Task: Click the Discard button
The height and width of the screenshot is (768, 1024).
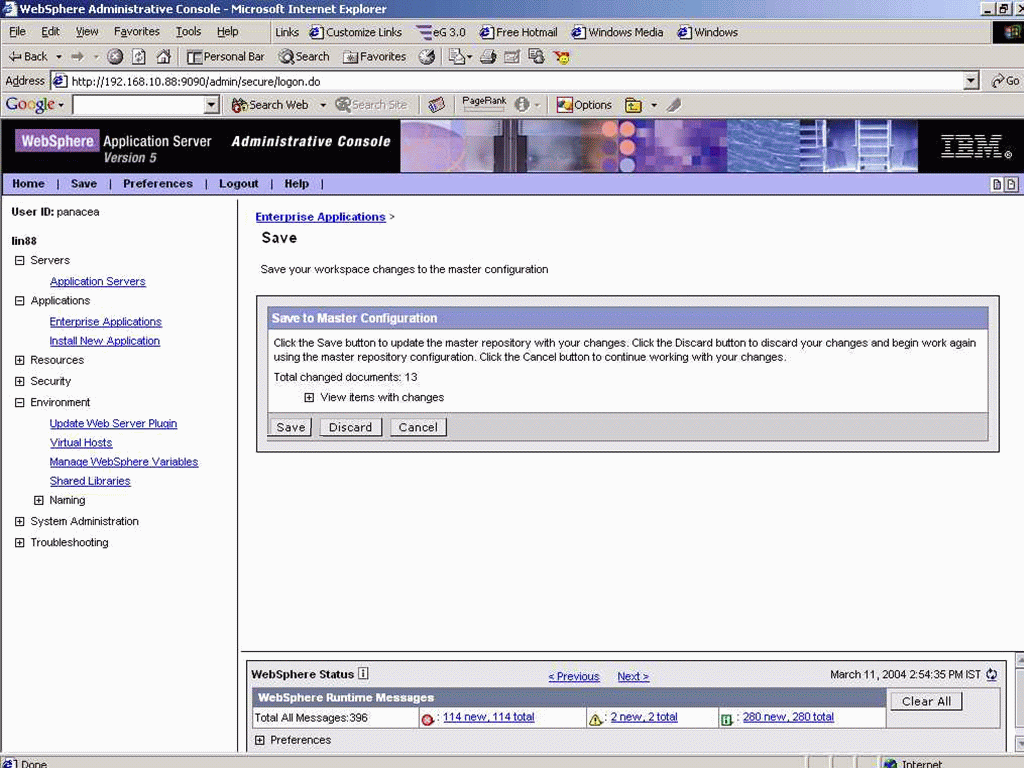Action: tap(351, 427)
